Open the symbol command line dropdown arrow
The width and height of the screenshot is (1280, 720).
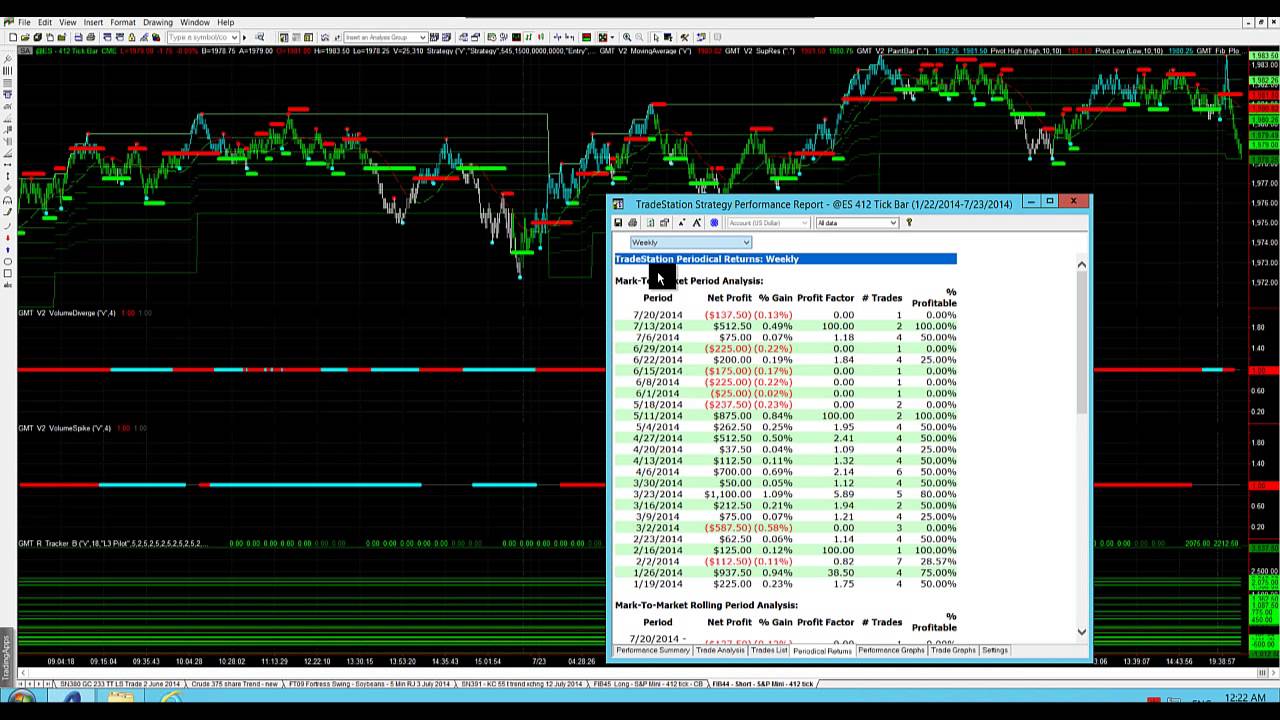point(234,37)
